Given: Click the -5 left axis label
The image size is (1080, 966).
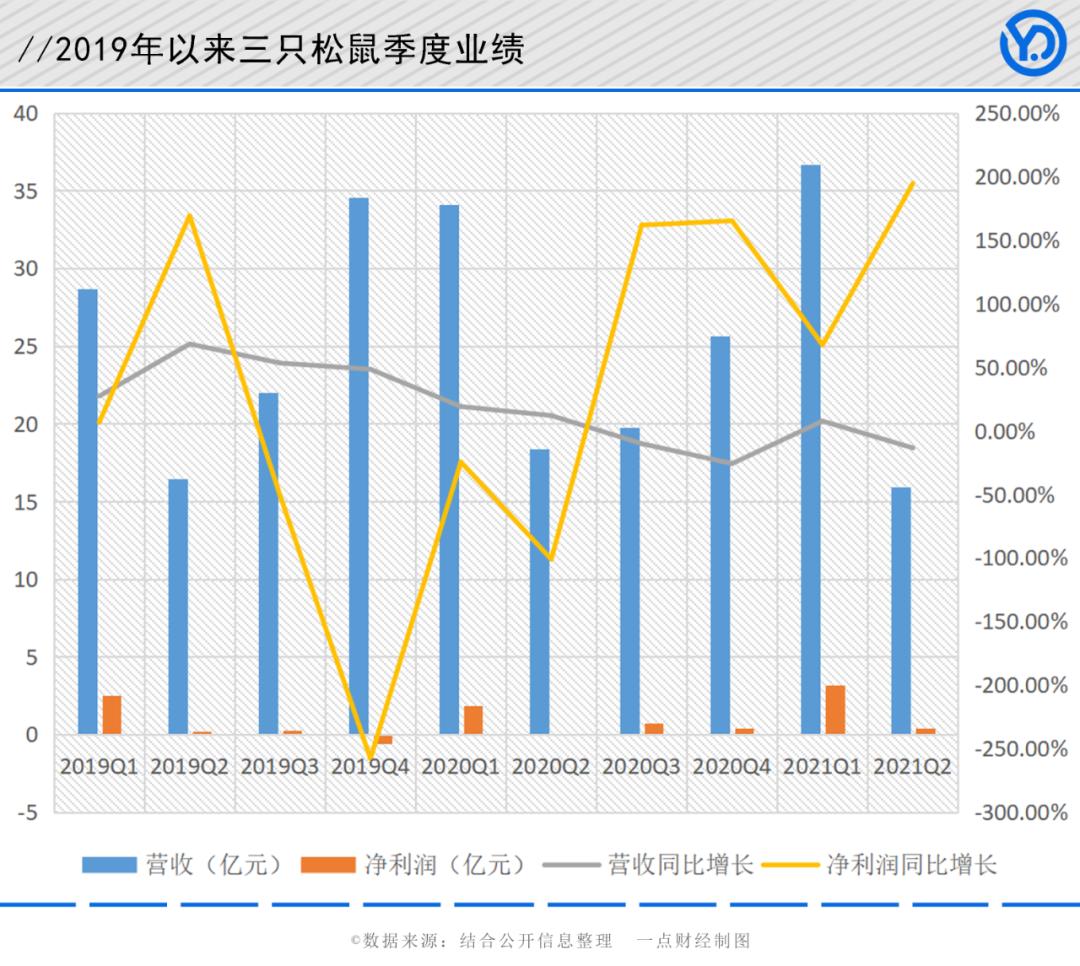Looking at the screenshot, I should tap(28, 812).
